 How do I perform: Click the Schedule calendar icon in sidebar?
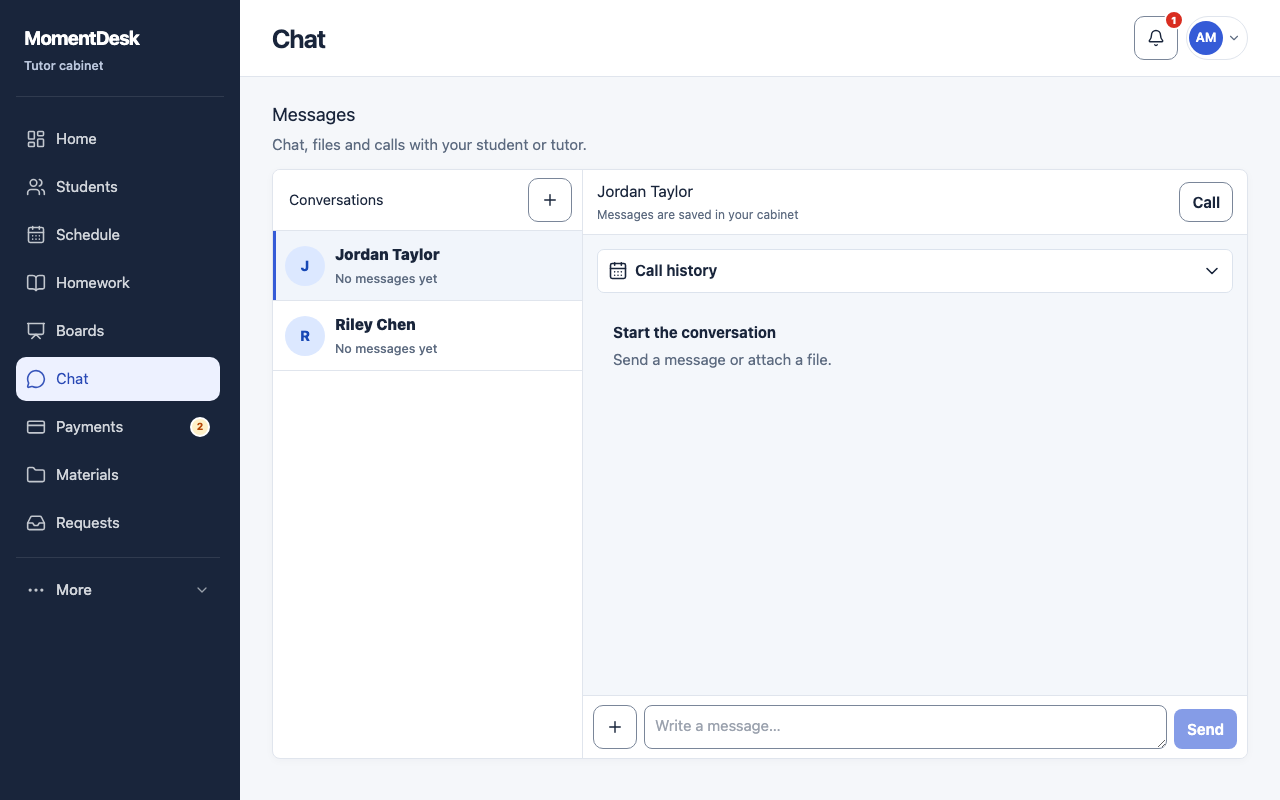[36, 235]
